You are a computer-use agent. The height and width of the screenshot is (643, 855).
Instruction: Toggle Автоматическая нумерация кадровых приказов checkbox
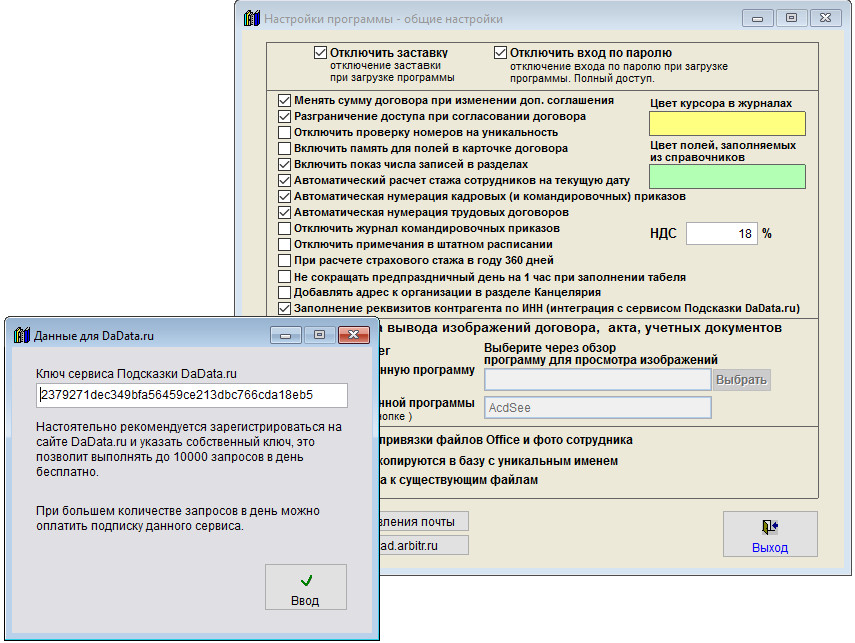pos(284,196)
